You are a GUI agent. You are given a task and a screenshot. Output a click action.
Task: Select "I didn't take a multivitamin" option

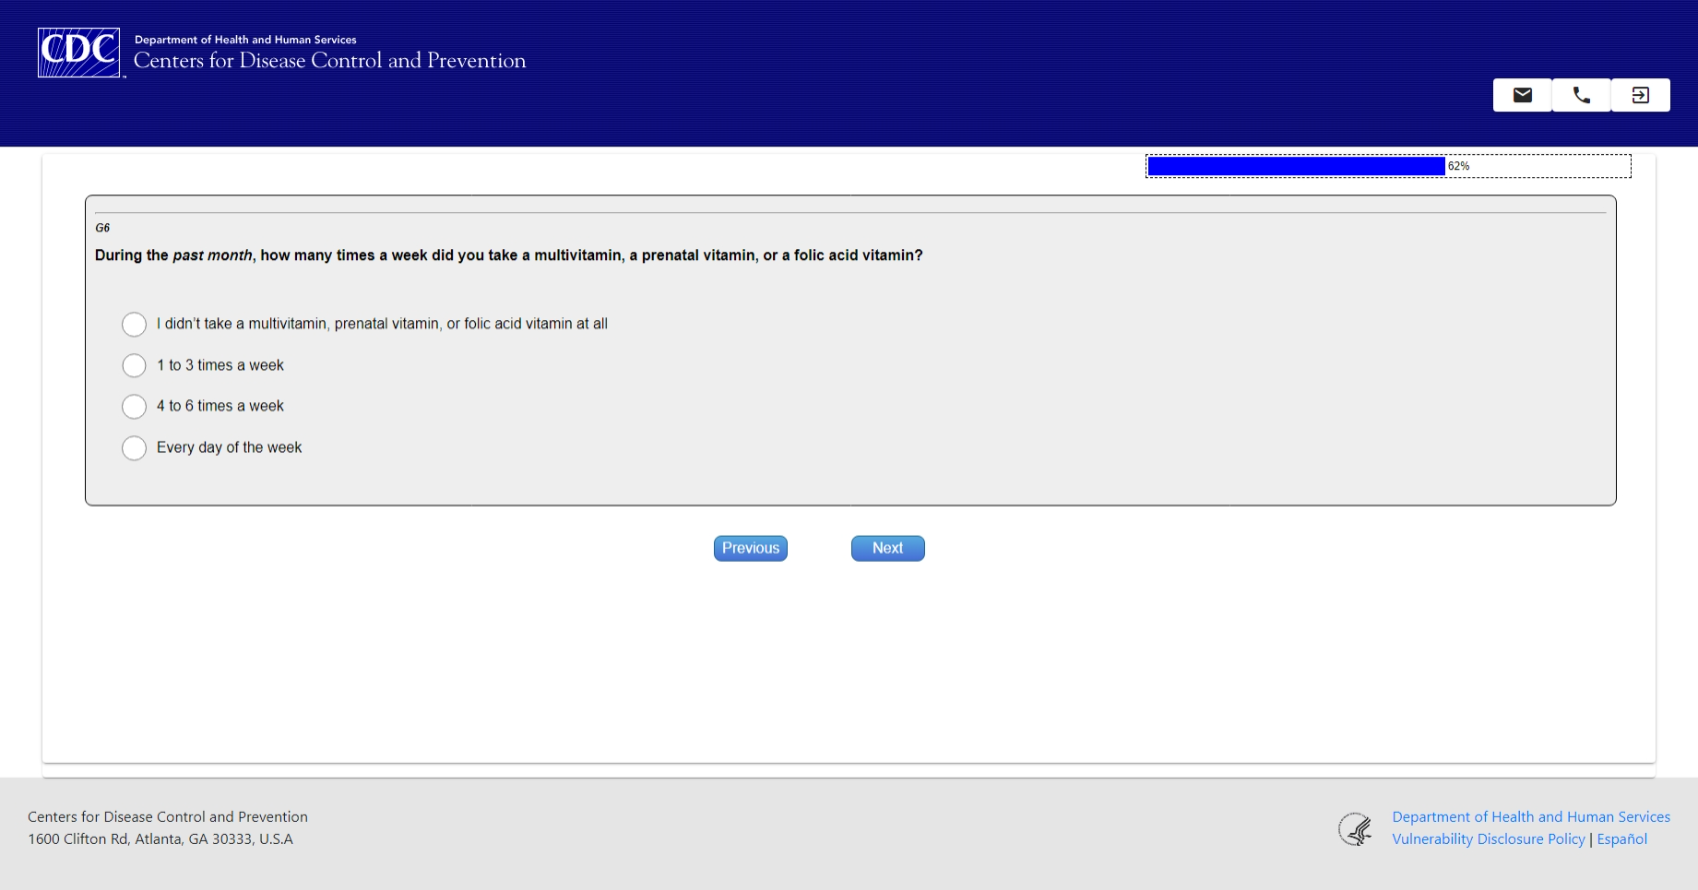point(134,324)
